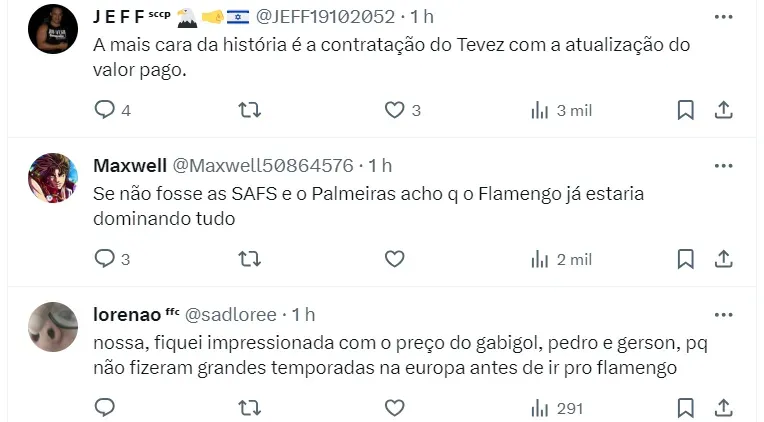Open lorenao's tweet timestamp 1 h
Viewport: 764px width, 422px height.
coord(304,314)
